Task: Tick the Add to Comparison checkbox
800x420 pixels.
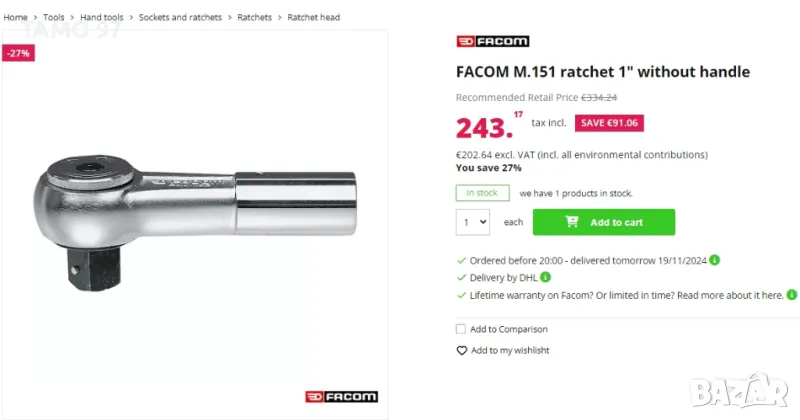Action: pos(461,329)
